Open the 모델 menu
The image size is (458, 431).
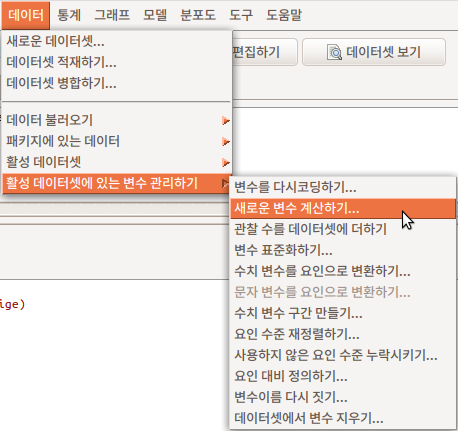pos(155,15)
